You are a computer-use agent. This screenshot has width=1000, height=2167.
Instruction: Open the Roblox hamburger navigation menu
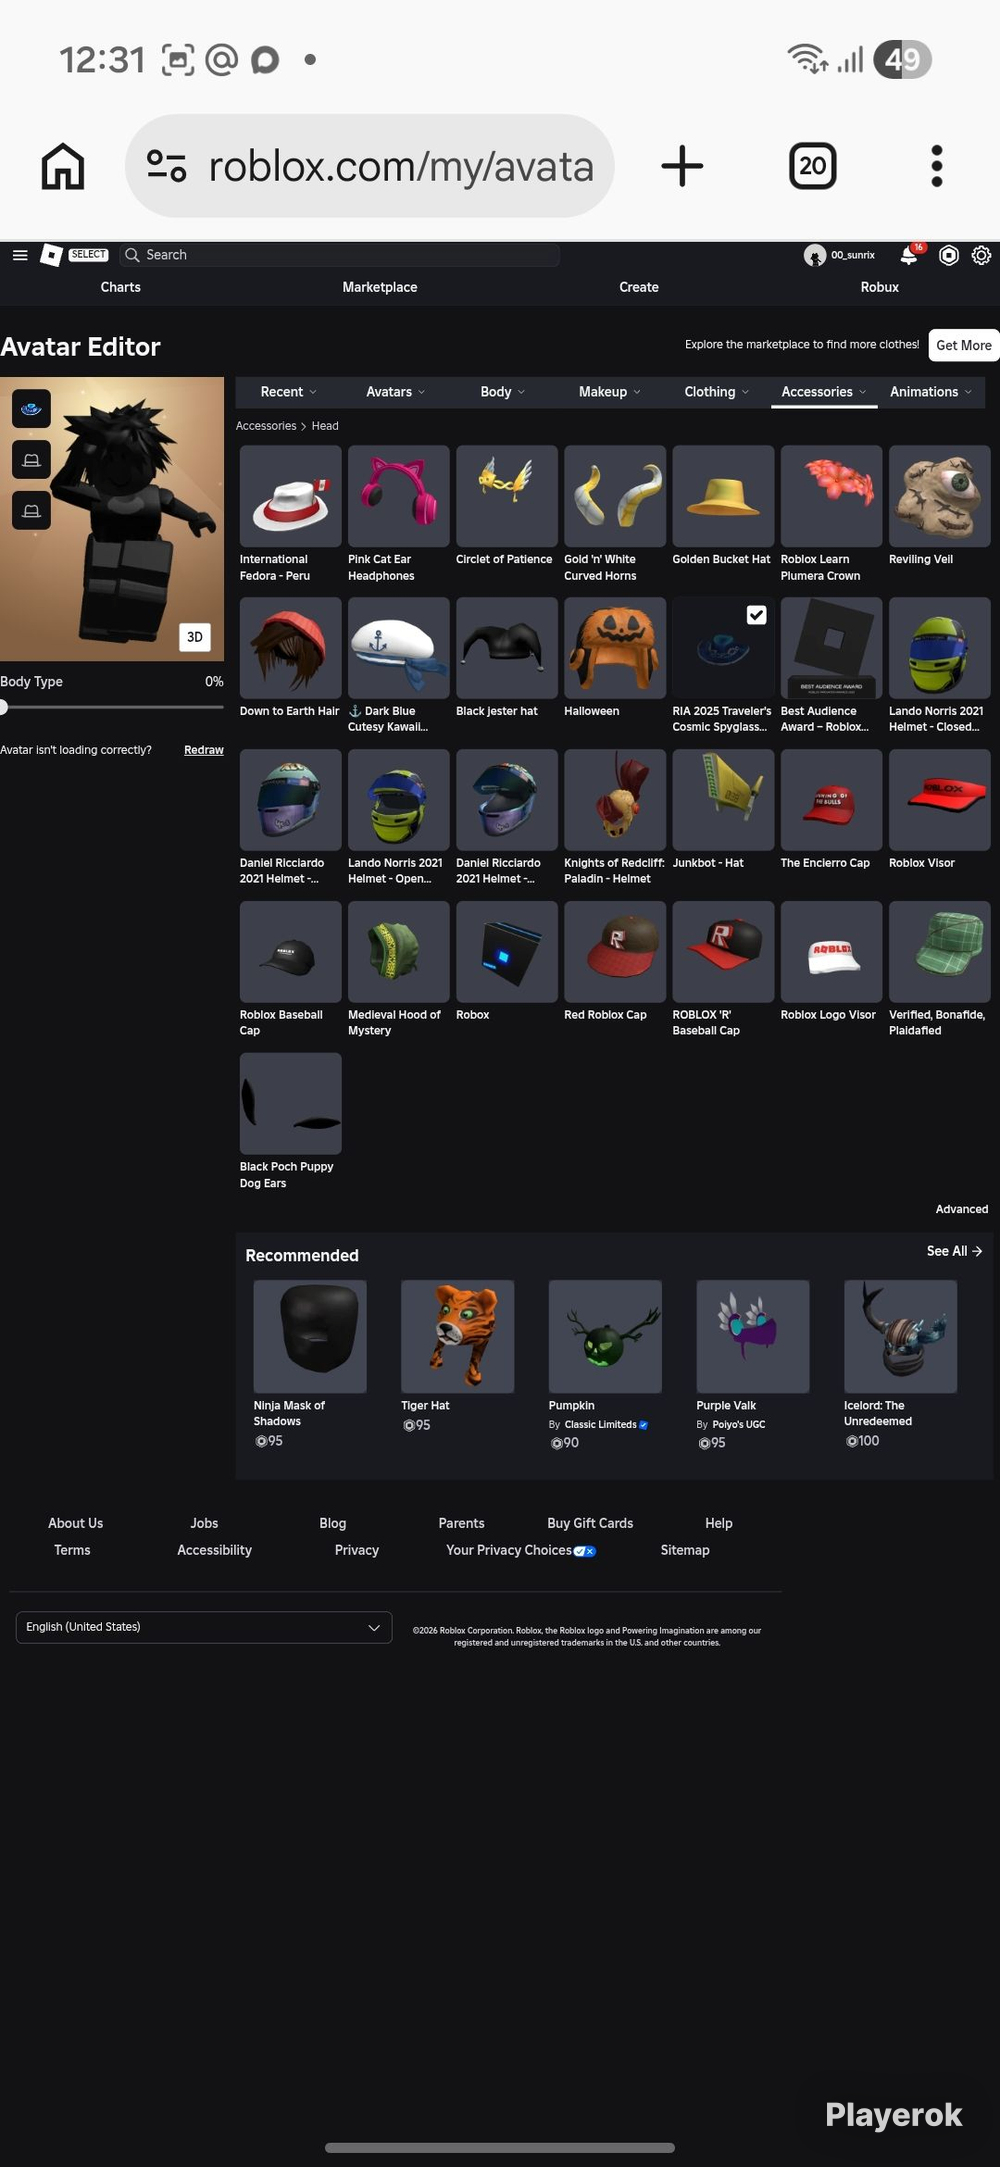click(20, 255)
